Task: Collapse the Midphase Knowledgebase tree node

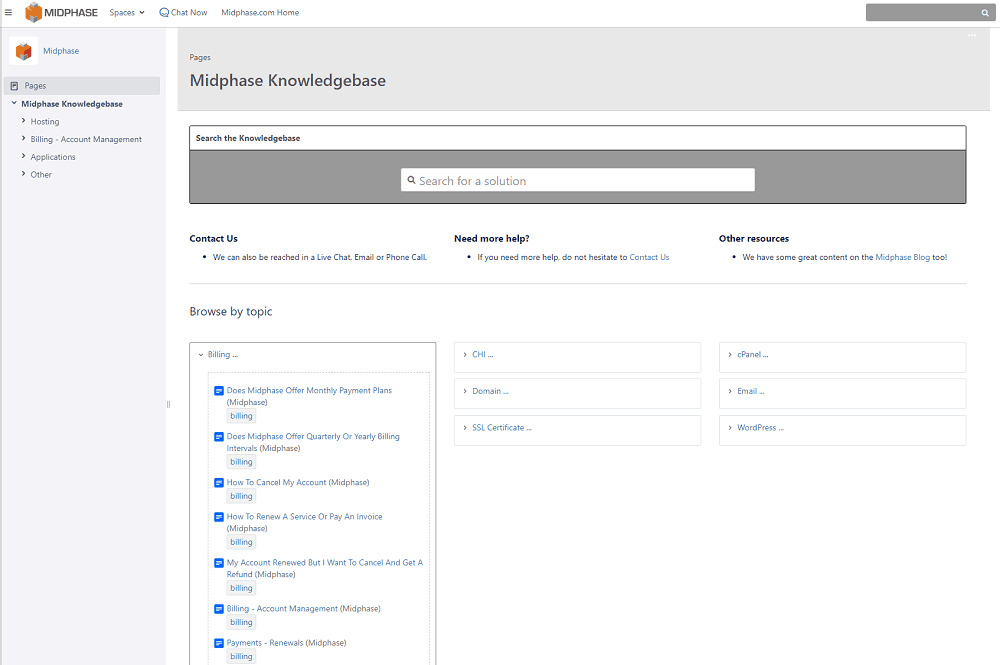Action: (x=14, y=103)
